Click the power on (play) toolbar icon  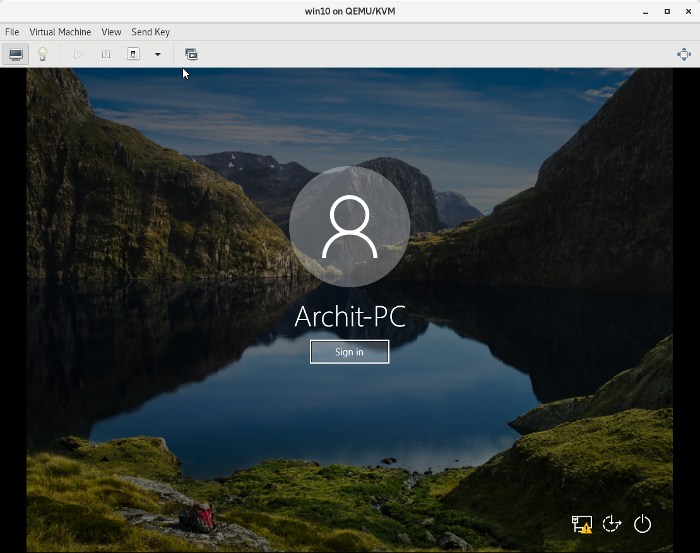(x=79, y=54)
